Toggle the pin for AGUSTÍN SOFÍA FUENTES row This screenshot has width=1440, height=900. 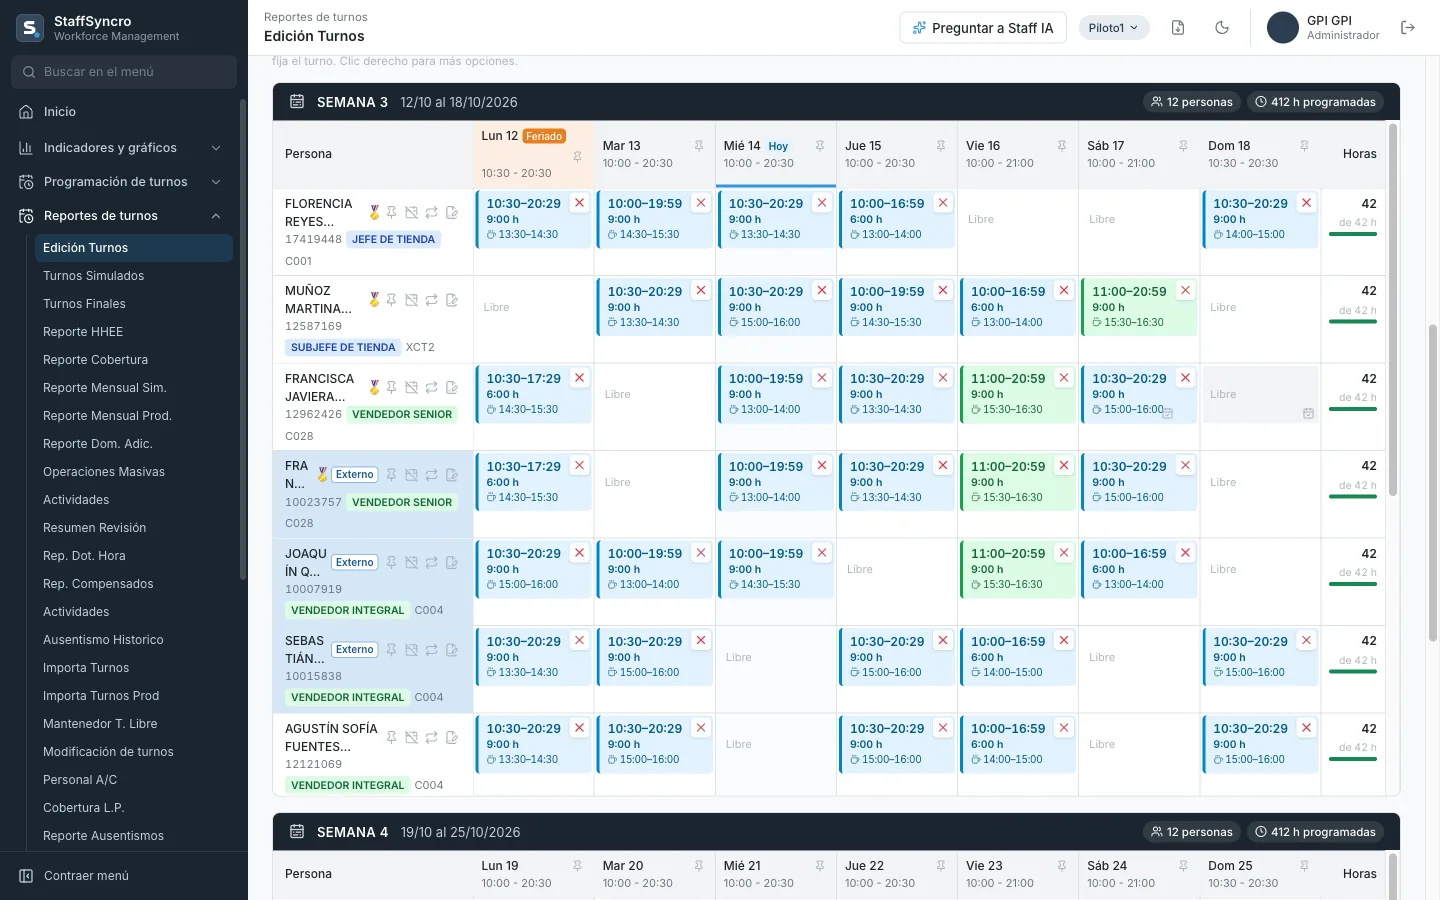(x=392, y=737)
